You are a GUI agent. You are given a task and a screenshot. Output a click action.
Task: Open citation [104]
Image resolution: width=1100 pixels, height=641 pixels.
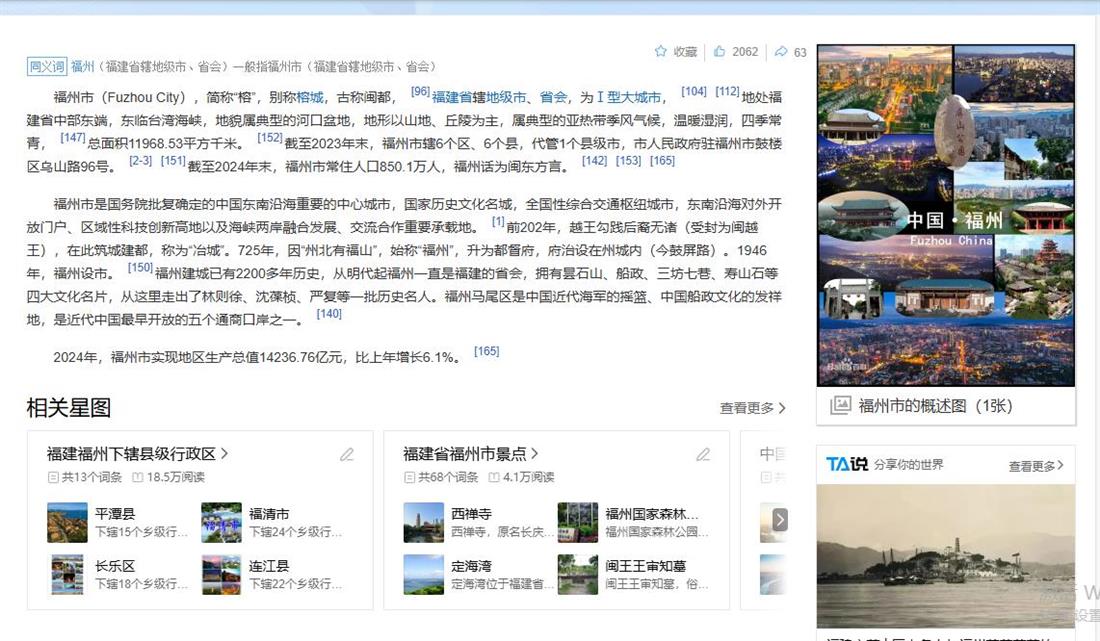[694, 91]
